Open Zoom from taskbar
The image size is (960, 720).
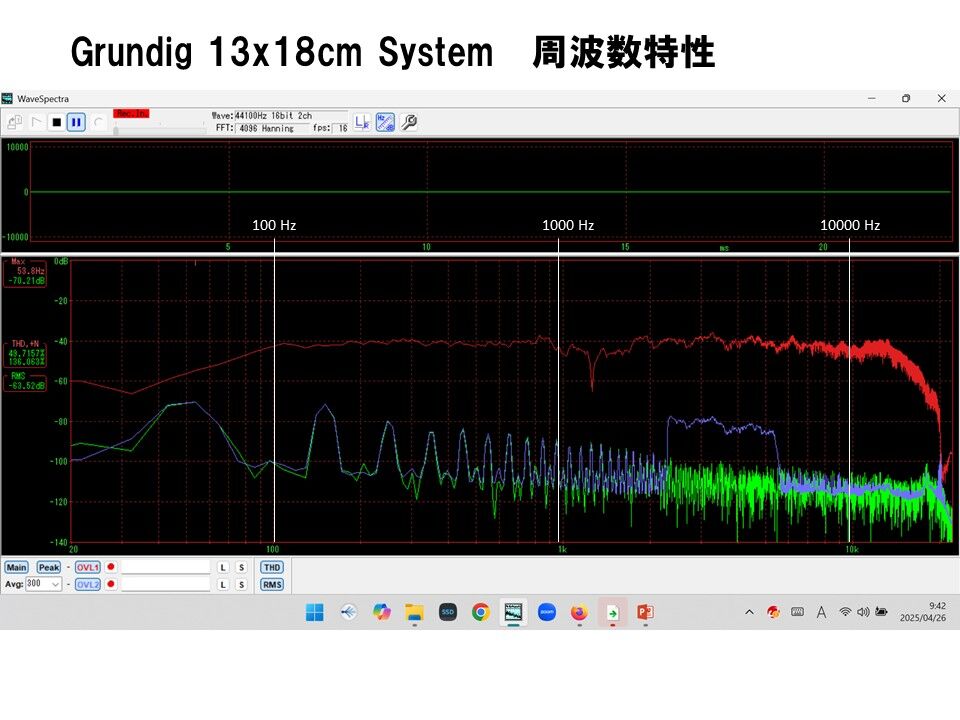pyautogui.click(x=547, y=612)
